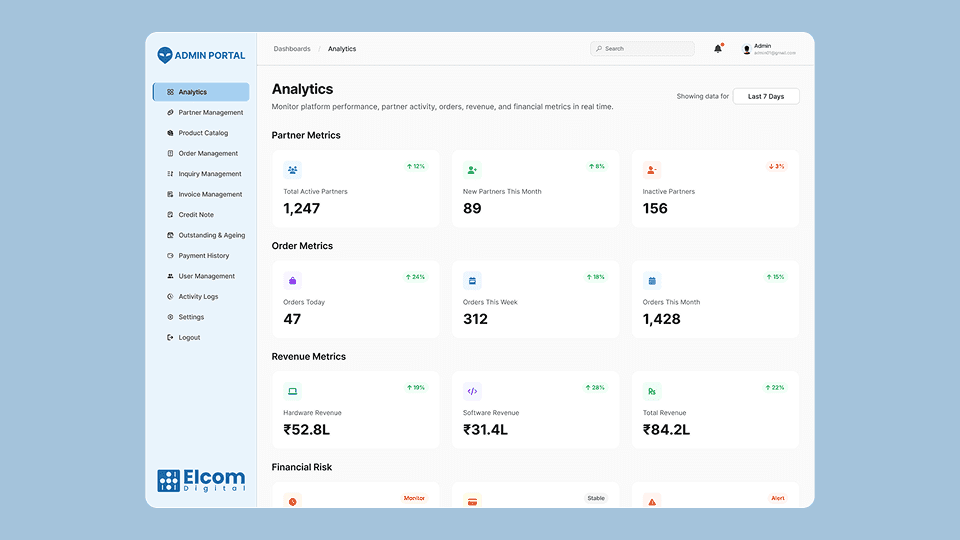This screenshot has height=540, width=960.
Task: Open Settings from the sidebar
Action: [x=191, y=317]
